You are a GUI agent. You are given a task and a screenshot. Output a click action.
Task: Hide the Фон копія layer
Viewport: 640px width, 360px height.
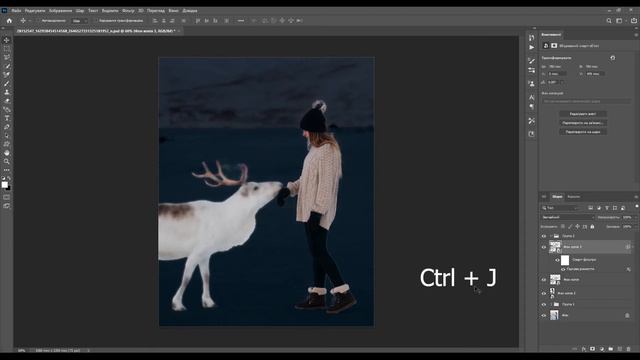[x=544, y=280]
